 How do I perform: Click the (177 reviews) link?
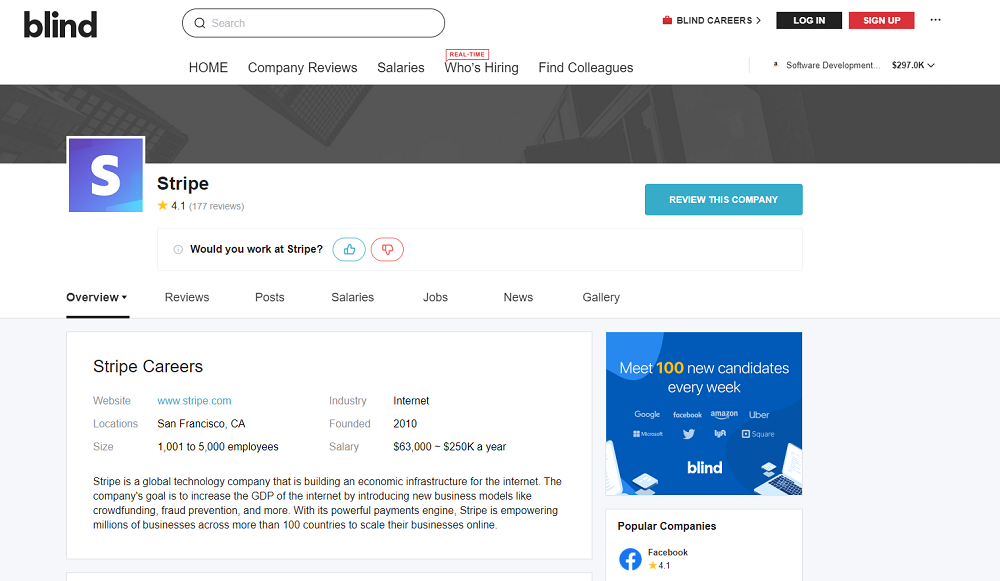point(217,206)
